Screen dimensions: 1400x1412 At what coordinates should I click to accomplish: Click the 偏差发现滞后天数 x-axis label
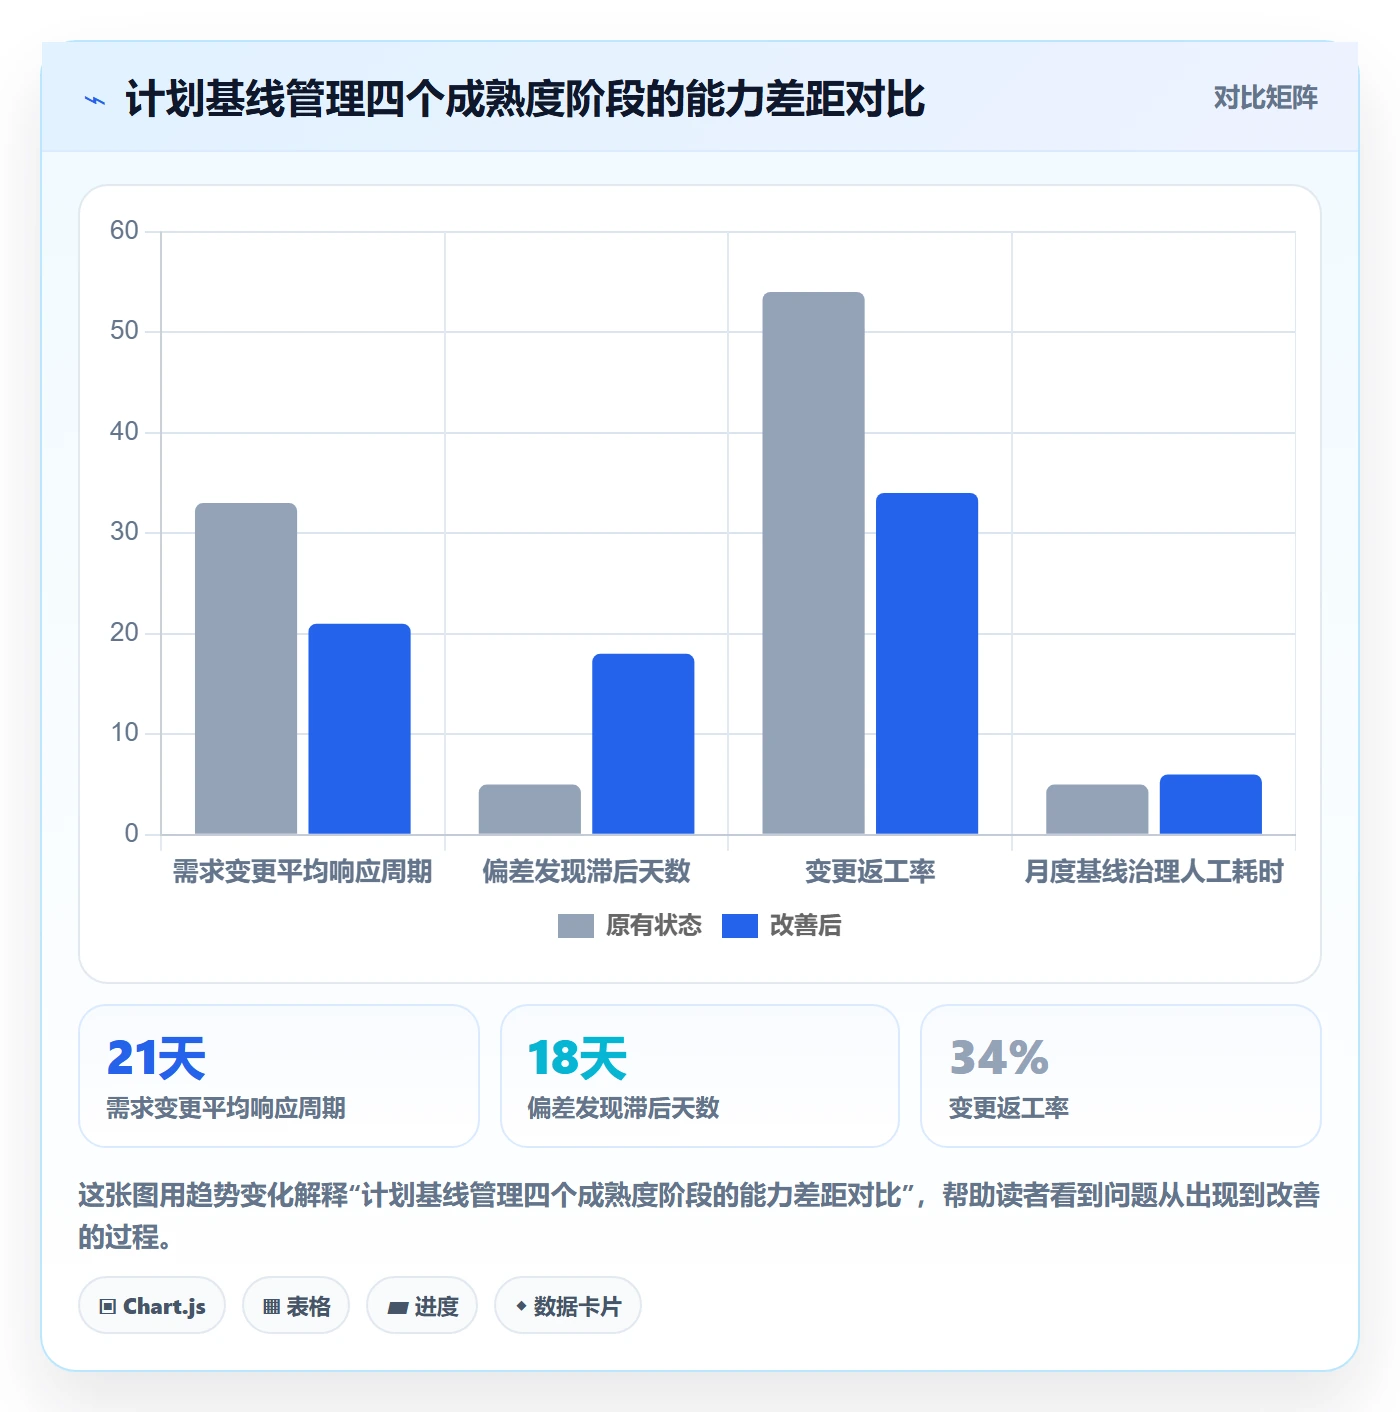pyautogui.click(x=587, y=872)
